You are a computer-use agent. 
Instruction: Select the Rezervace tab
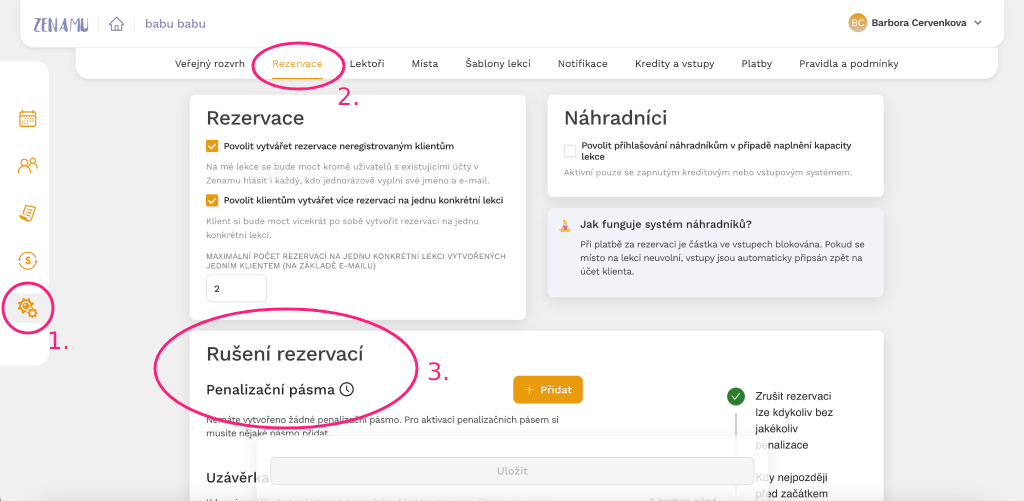pos(297,64)
